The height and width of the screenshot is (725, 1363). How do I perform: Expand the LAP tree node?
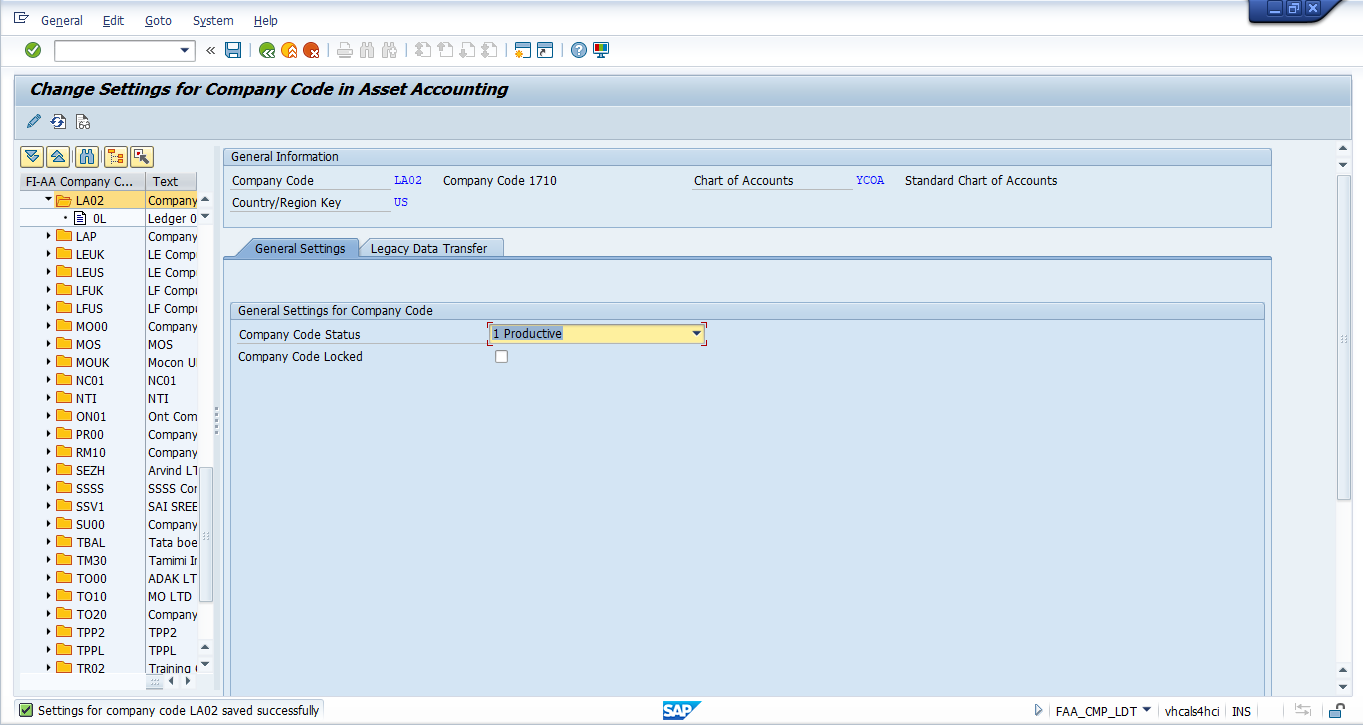click(48, 236)
